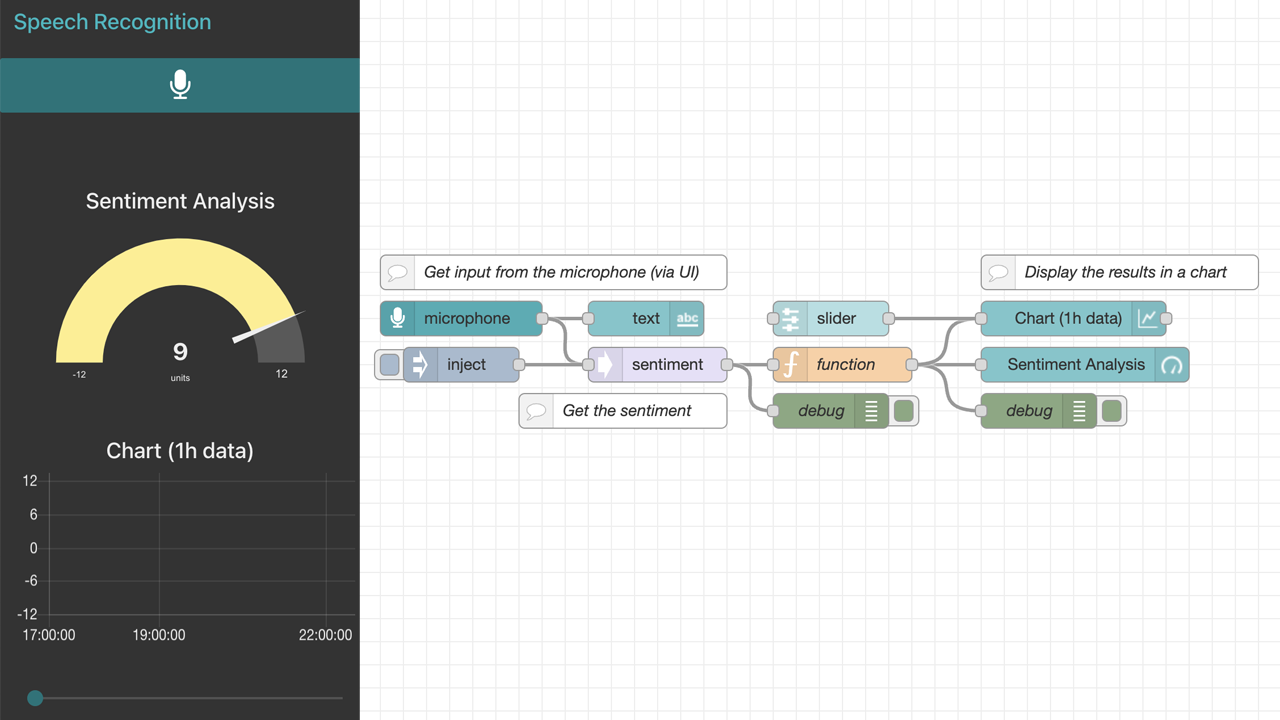
Task: Click the abc icon on text node
Action: pyautogui.click(x=687, y=318)
